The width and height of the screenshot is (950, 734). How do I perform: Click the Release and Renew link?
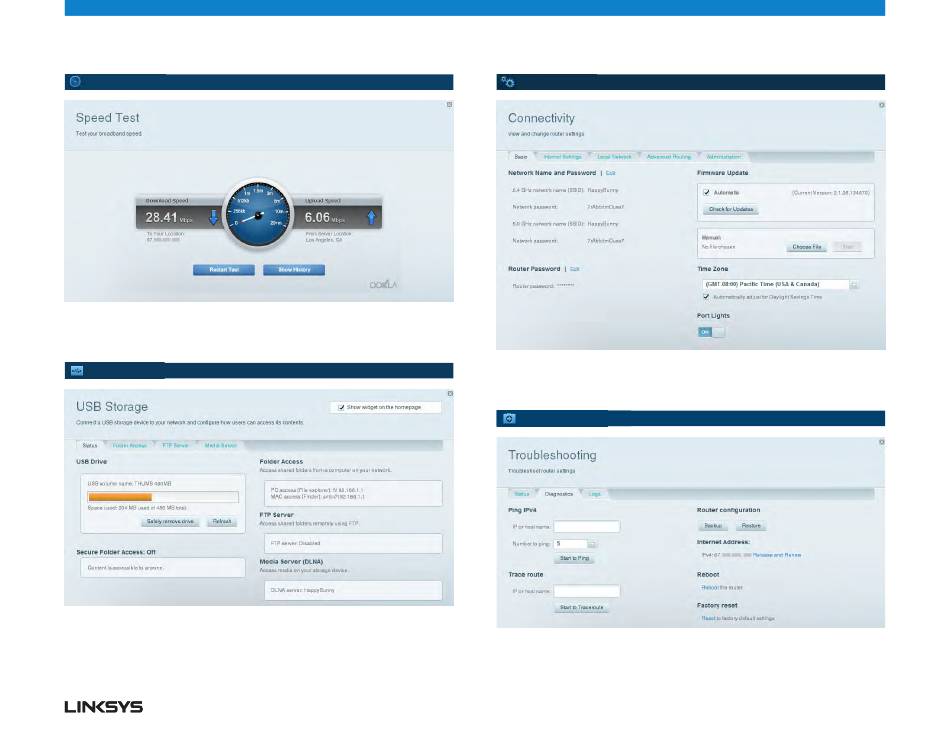coord(777,555)
